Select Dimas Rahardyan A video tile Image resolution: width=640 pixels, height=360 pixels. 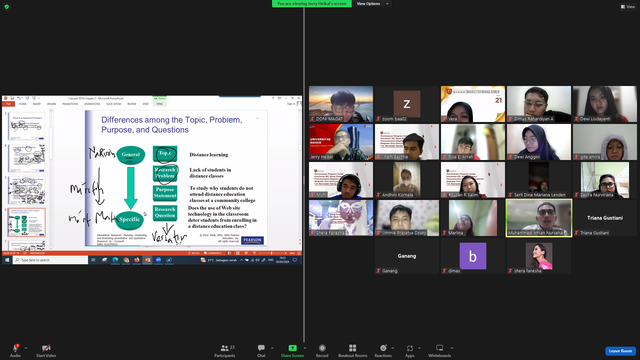539,104
